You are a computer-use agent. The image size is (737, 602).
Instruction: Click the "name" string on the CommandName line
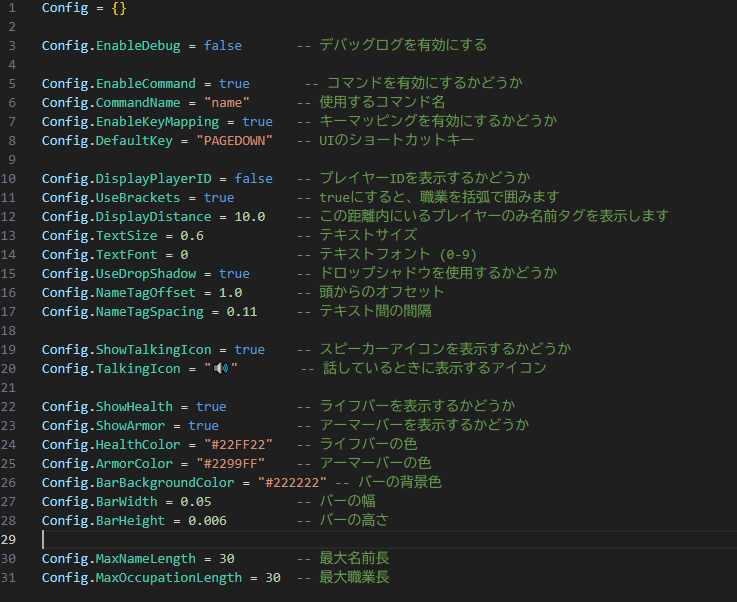[227, 102]
